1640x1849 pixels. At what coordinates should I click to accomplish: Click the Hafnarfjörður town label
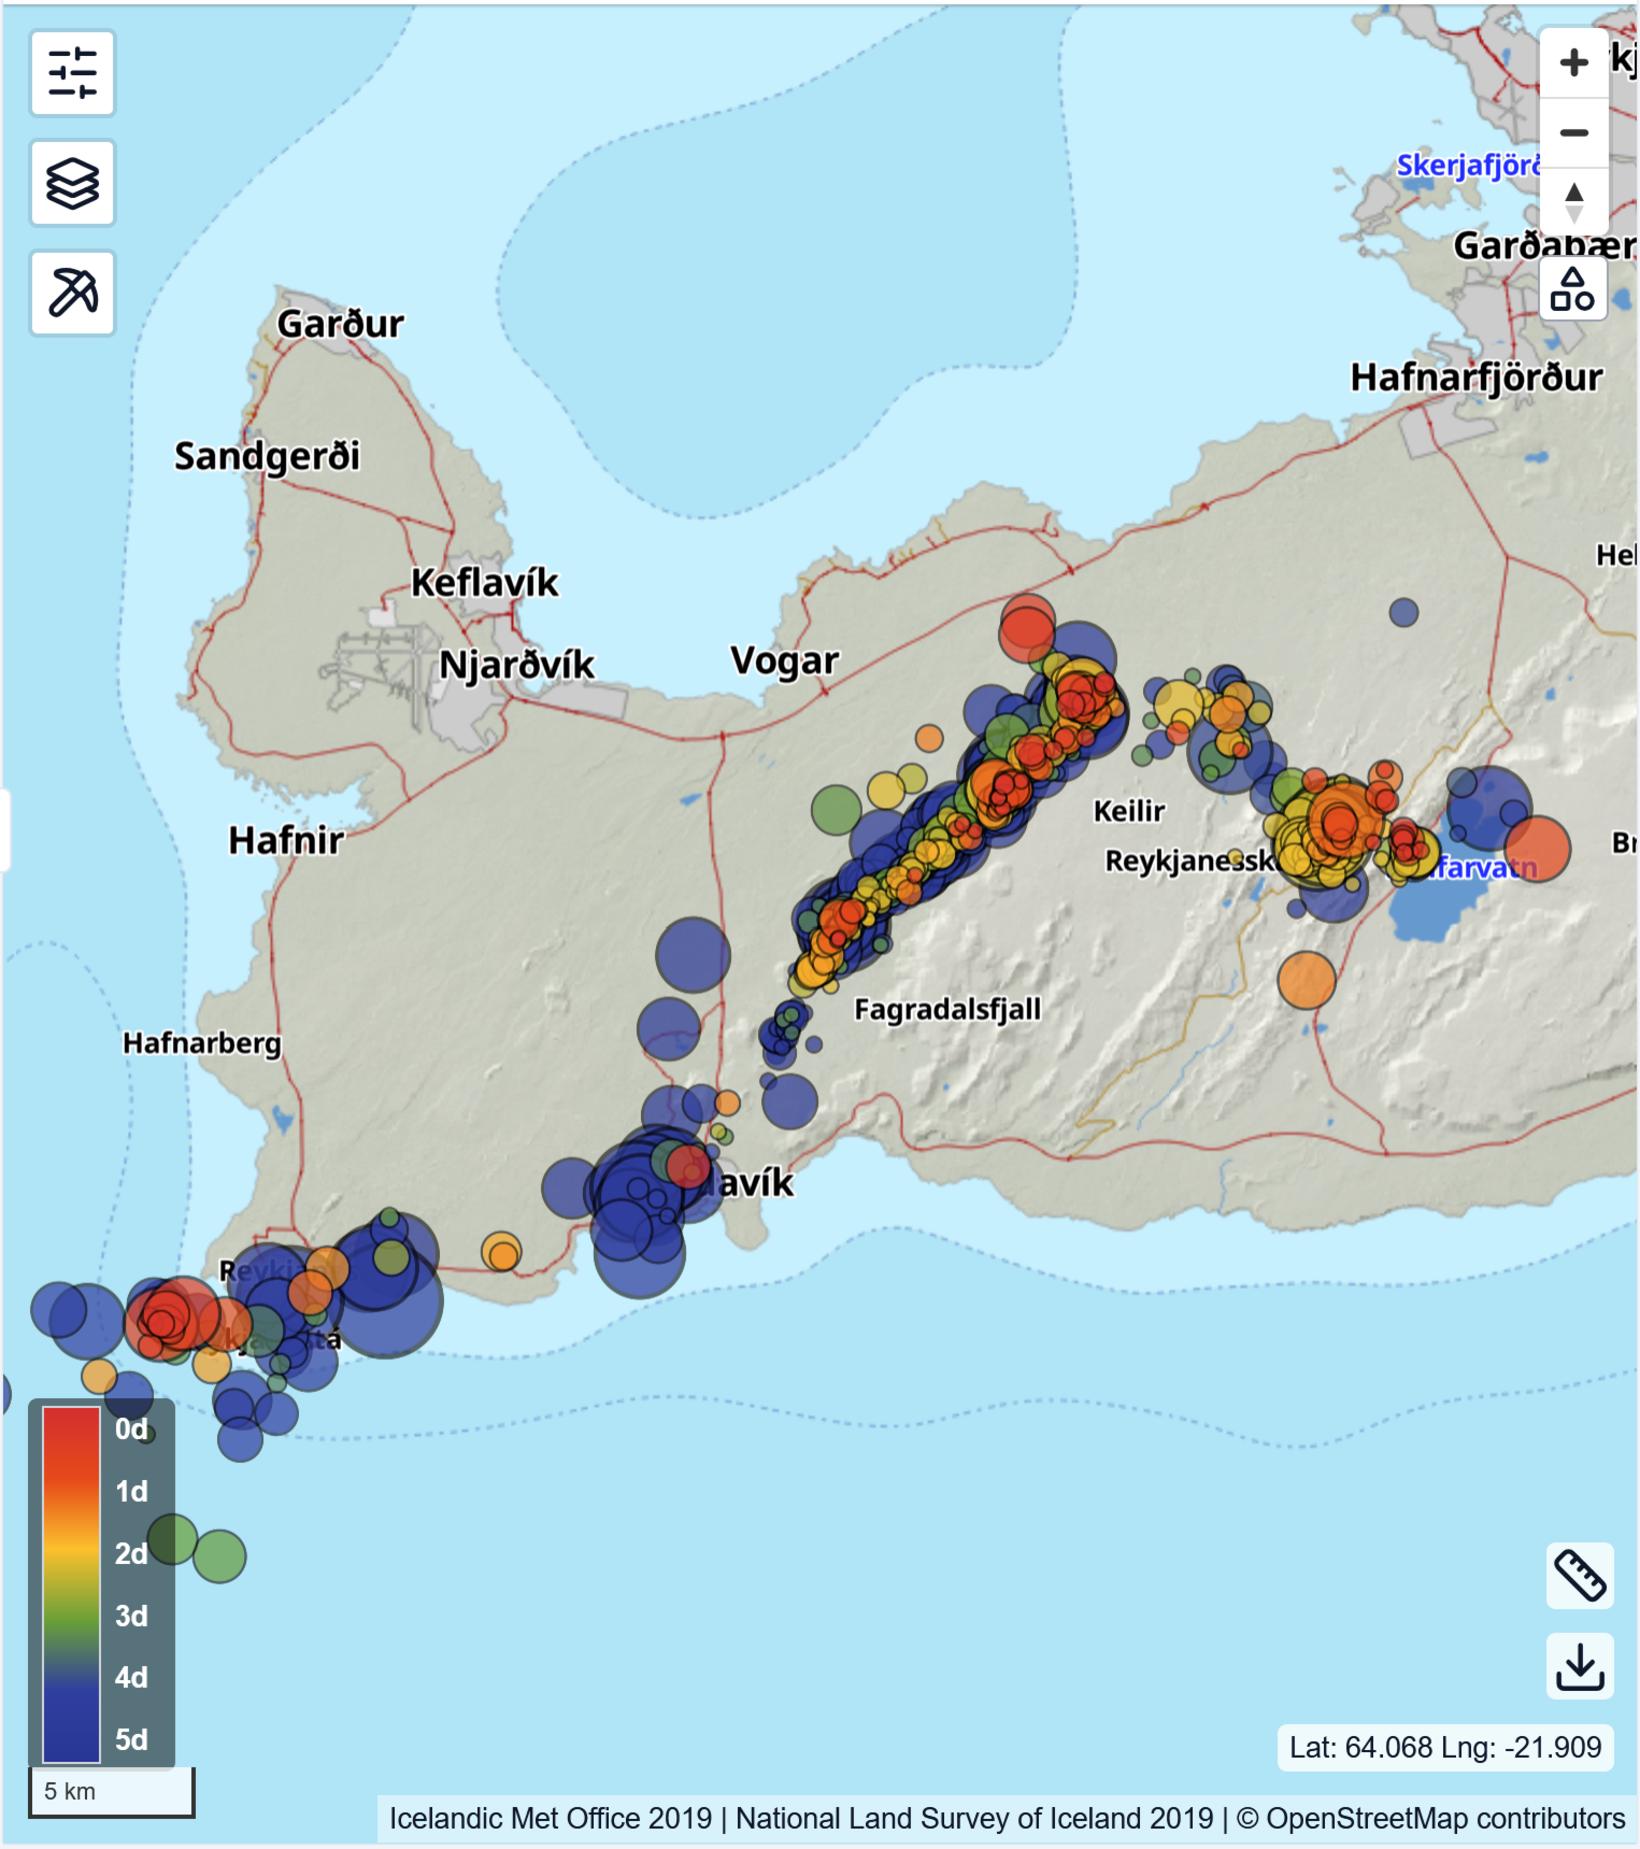[1476, 378]
